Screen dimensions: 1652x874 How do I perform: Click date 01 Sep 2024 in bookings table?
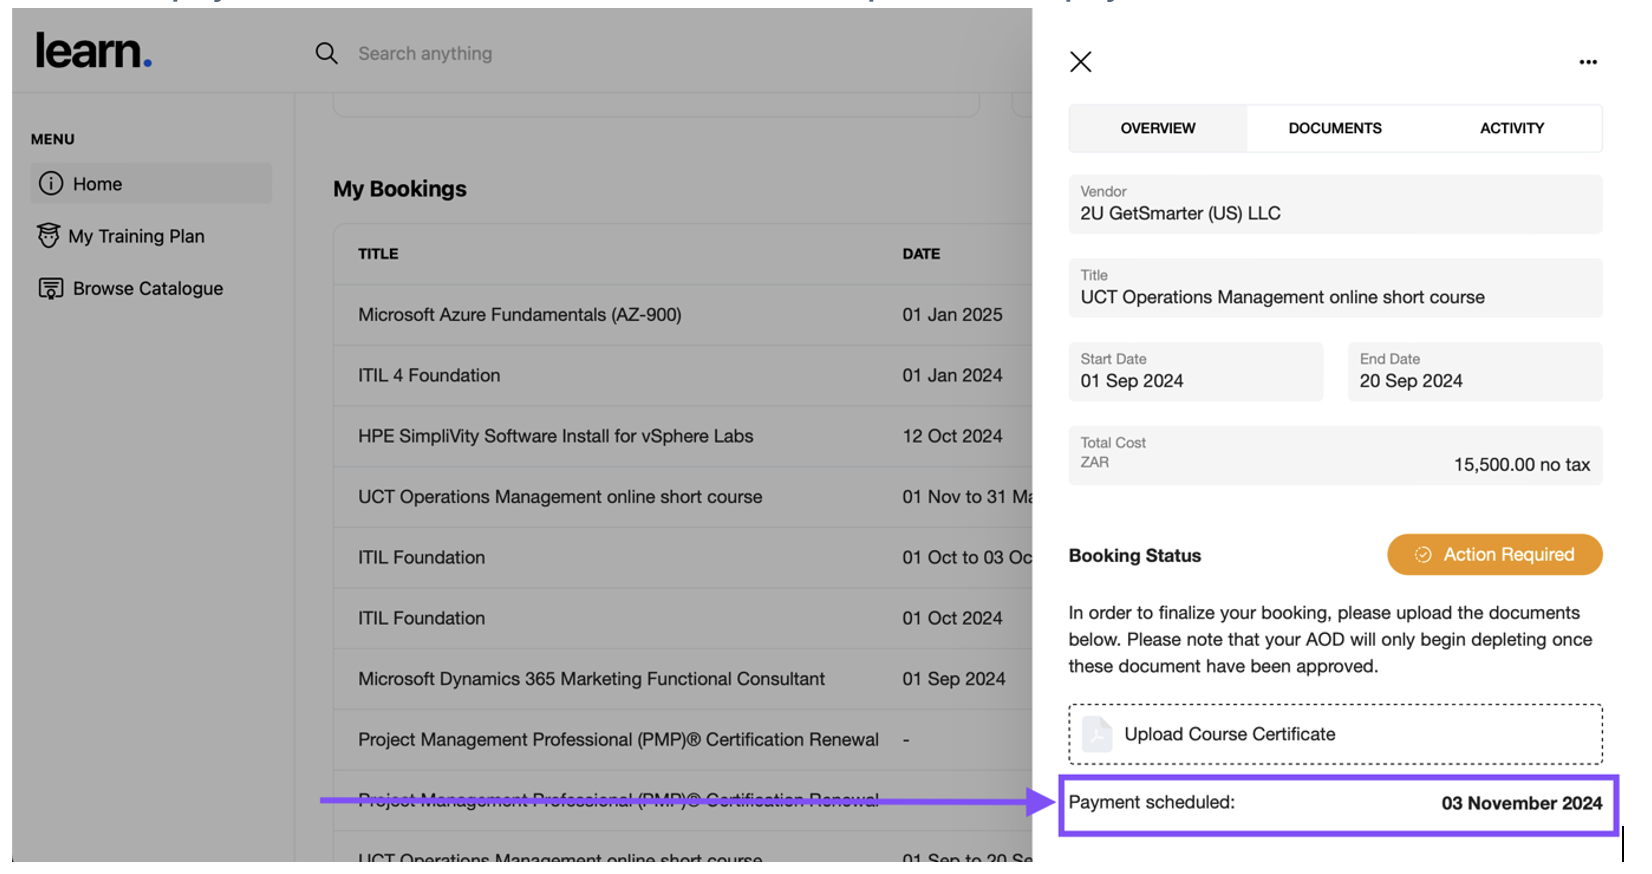coord(954,679)
